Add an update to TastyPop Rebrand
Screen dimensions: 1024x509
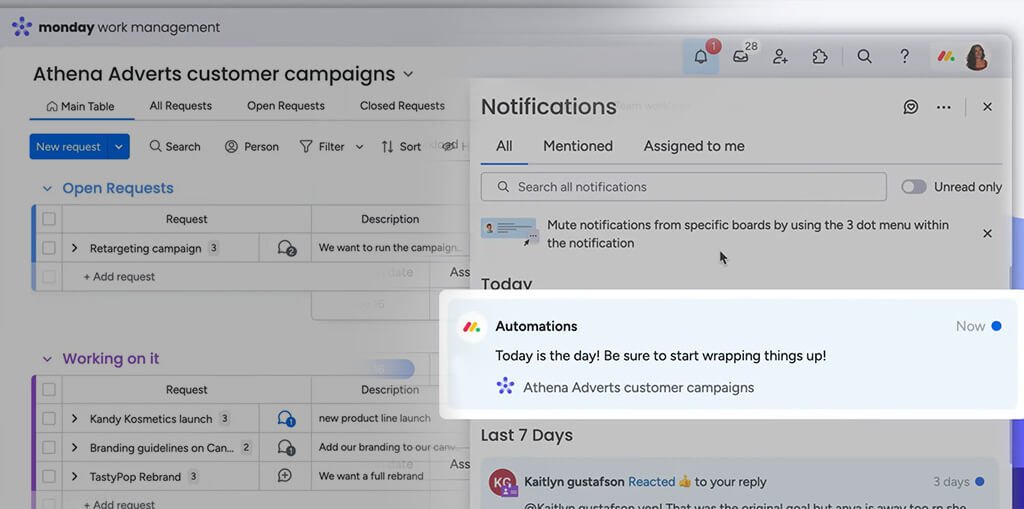pos(285,476)
